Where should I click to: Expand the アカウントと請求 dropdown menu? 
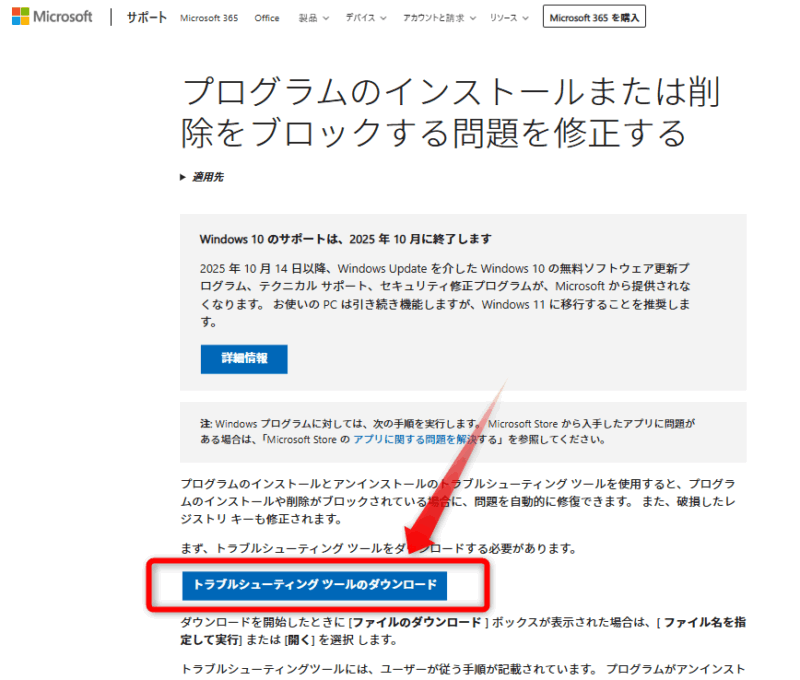[x=439, y=18]
